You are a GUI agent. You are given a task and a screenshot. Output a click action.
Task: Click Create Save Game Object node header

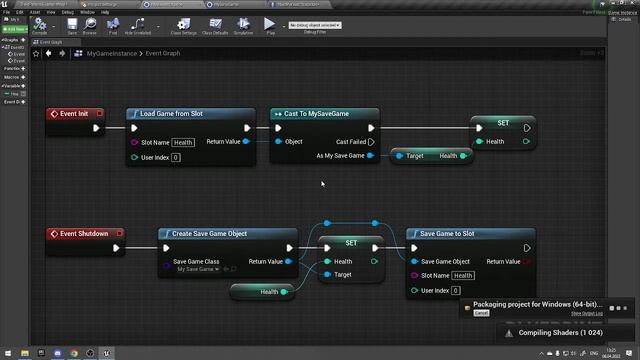(228, 233)
